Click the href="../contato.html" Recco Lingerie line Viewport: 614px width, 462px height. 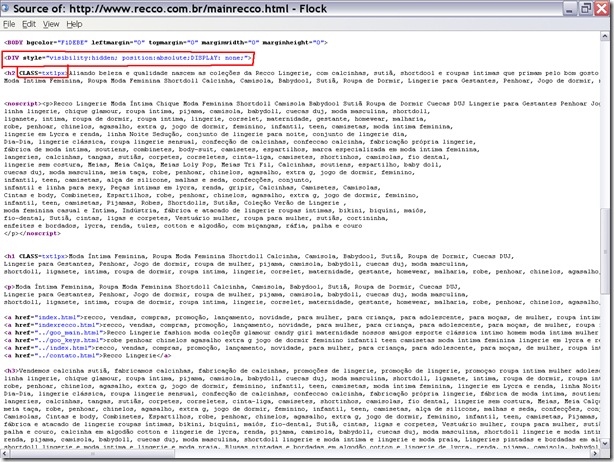[x=87, y=356]
